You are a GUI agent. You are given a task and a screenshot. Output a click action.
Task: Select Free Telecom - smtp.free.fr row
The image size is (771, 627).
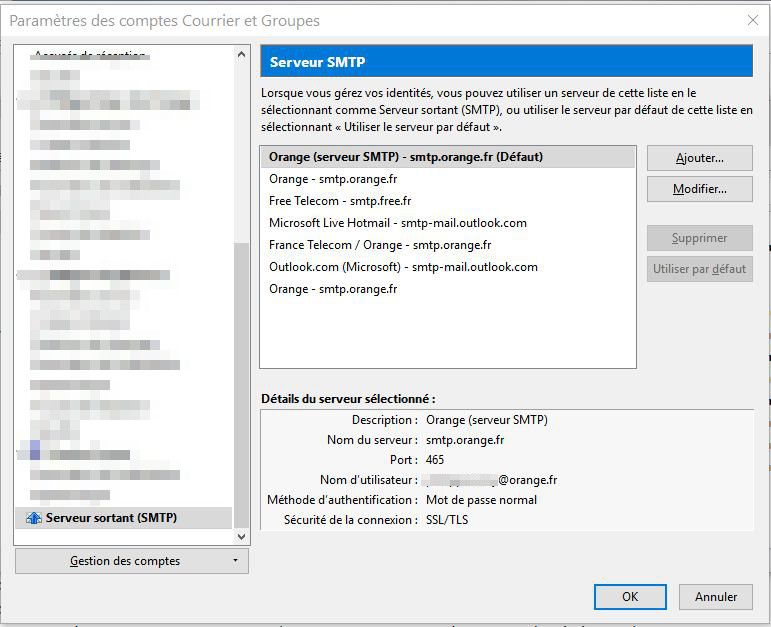click(x=447, y=201)
